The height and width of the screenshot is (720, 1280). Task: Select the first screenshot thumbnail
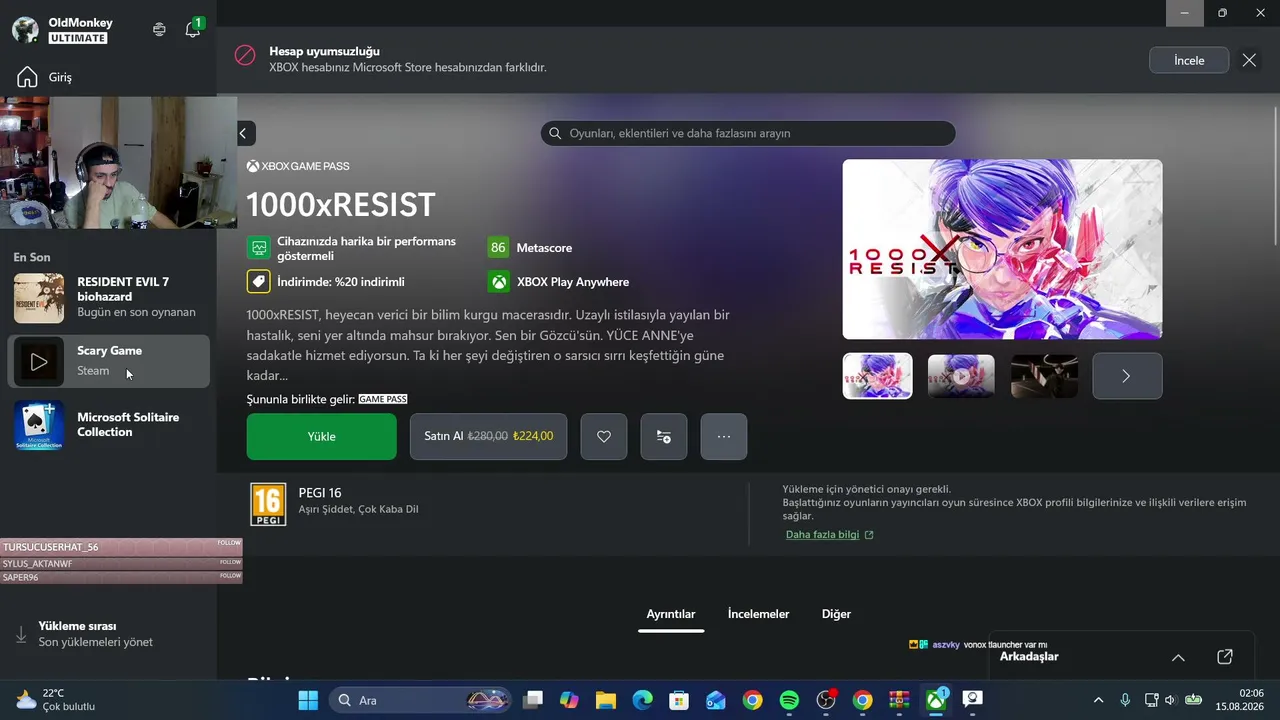click(877, 376)
